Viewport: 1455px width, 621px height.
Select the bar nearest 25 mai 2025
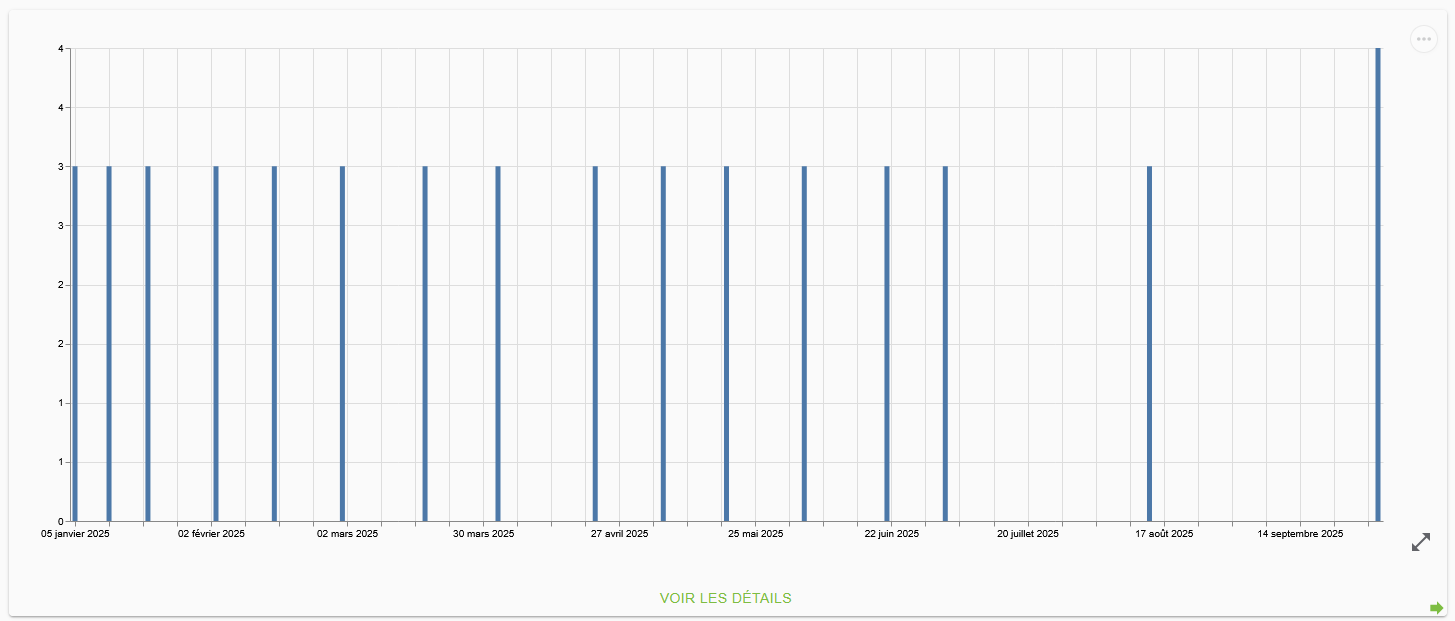click(x=726, y=344)
